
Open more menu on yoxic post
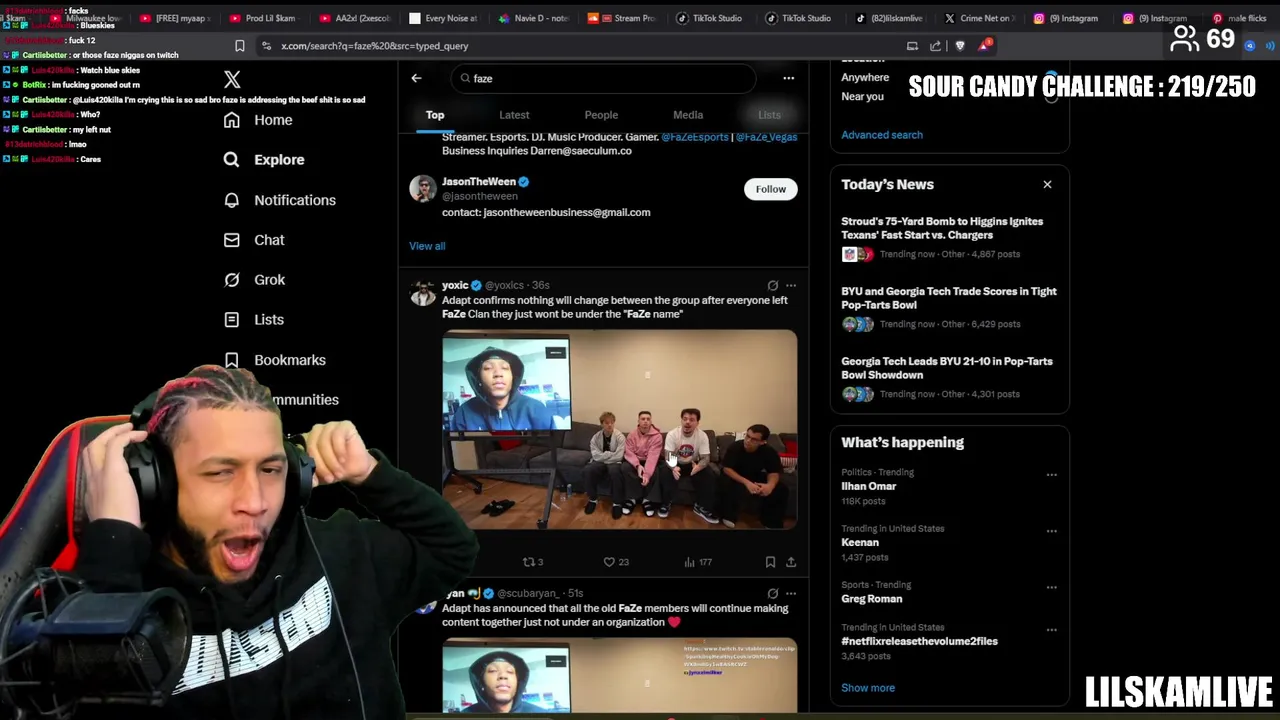(791, 285)
